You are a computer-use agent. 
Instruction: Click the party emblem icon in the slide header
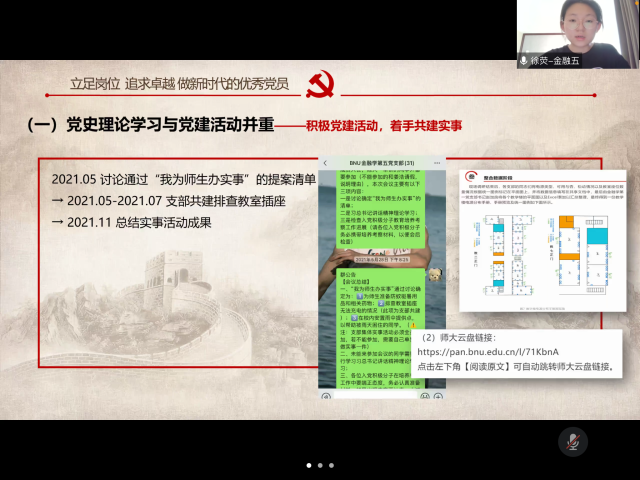318,82
